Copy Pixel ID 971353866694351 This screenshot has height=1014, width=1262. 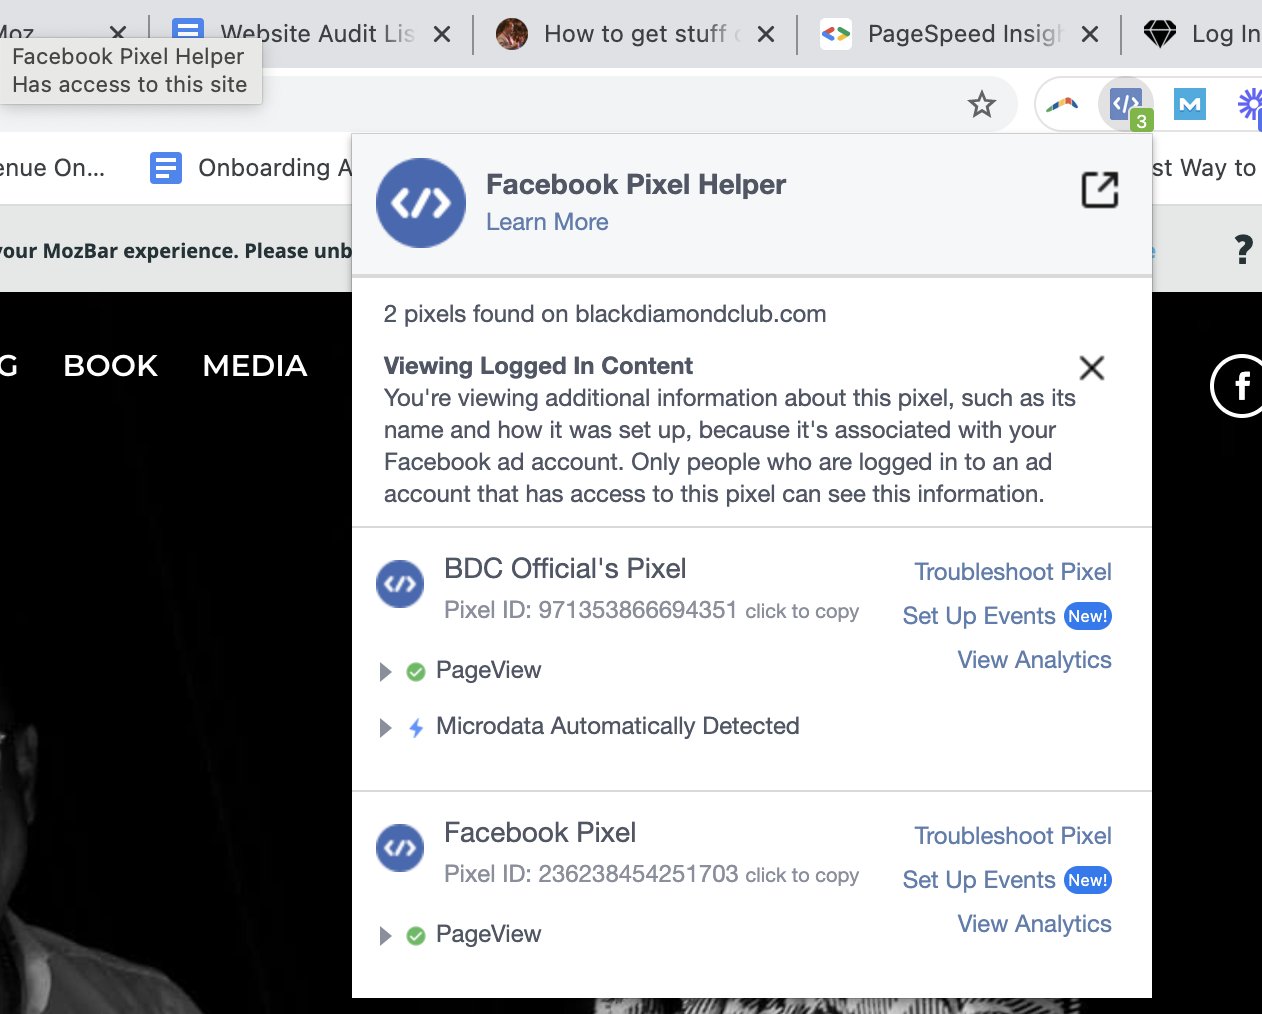coord(802,611)
